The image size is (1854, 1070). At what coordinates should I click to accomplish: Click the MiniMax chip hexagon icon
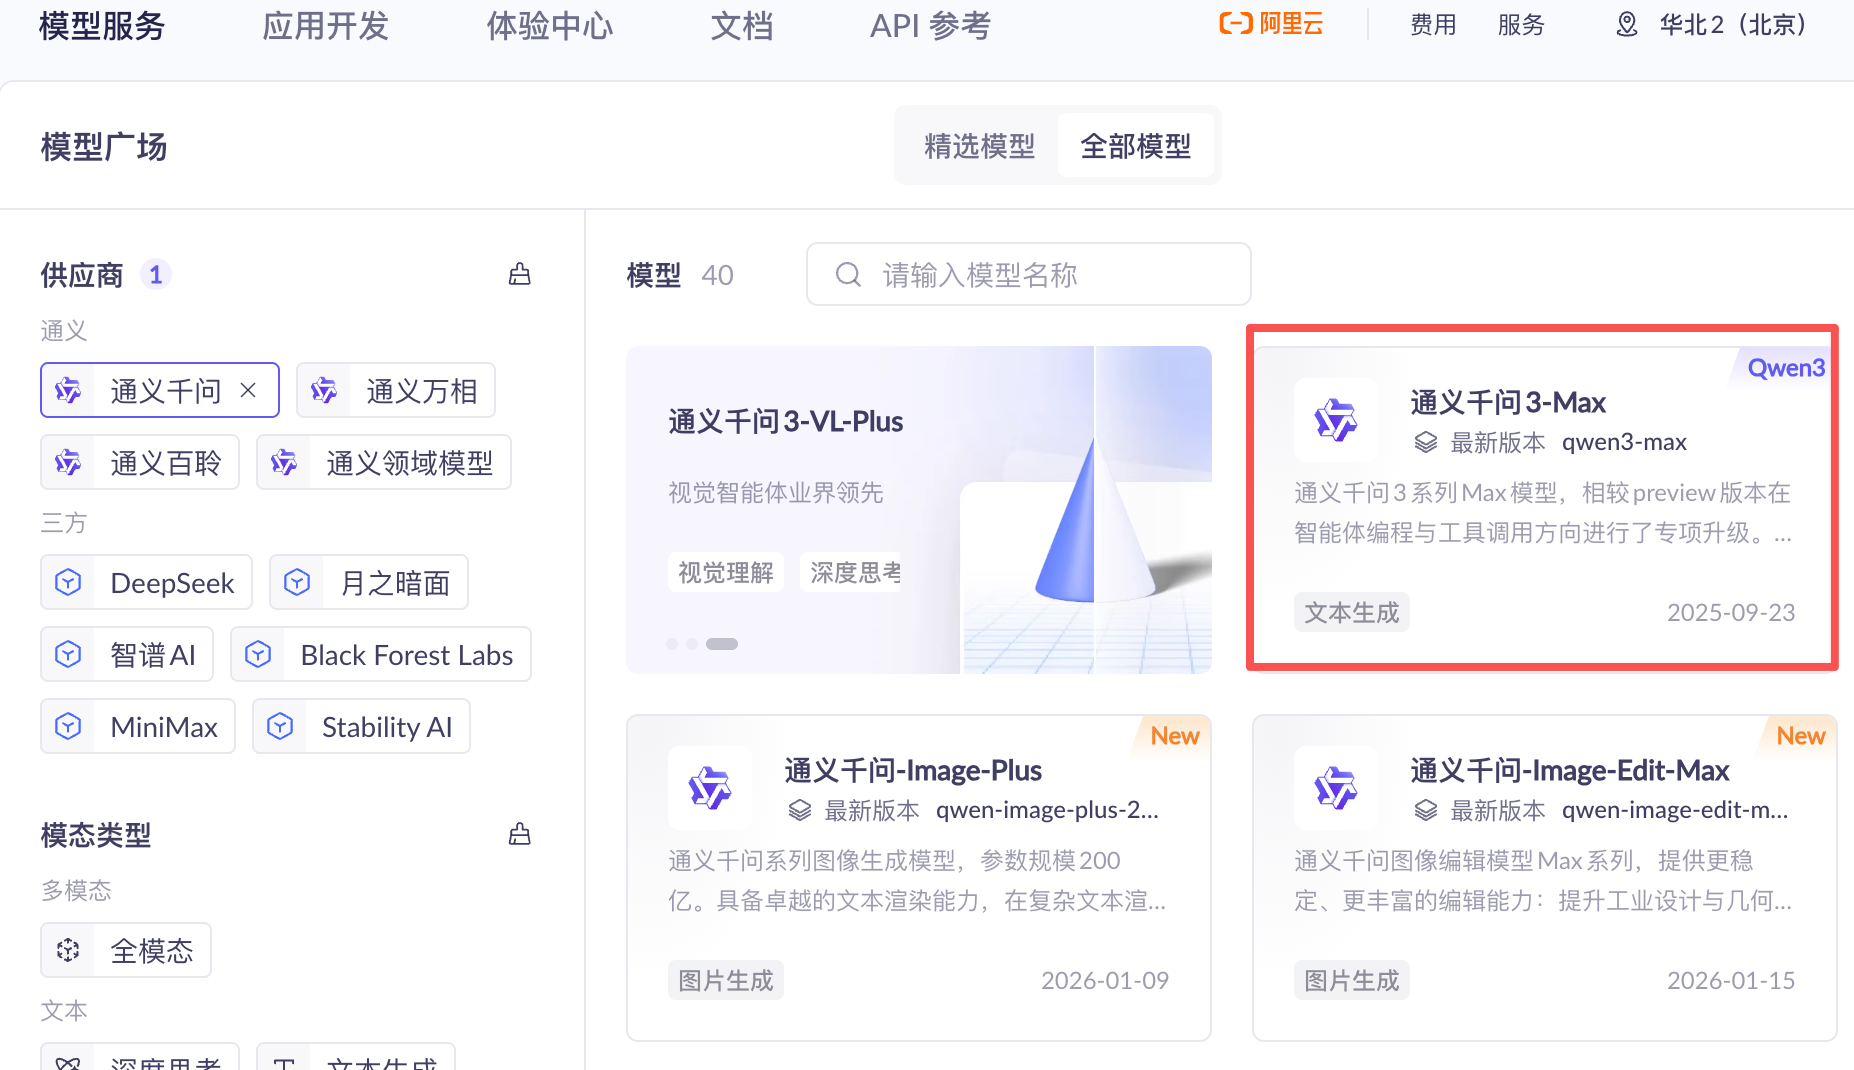point(68,726)
